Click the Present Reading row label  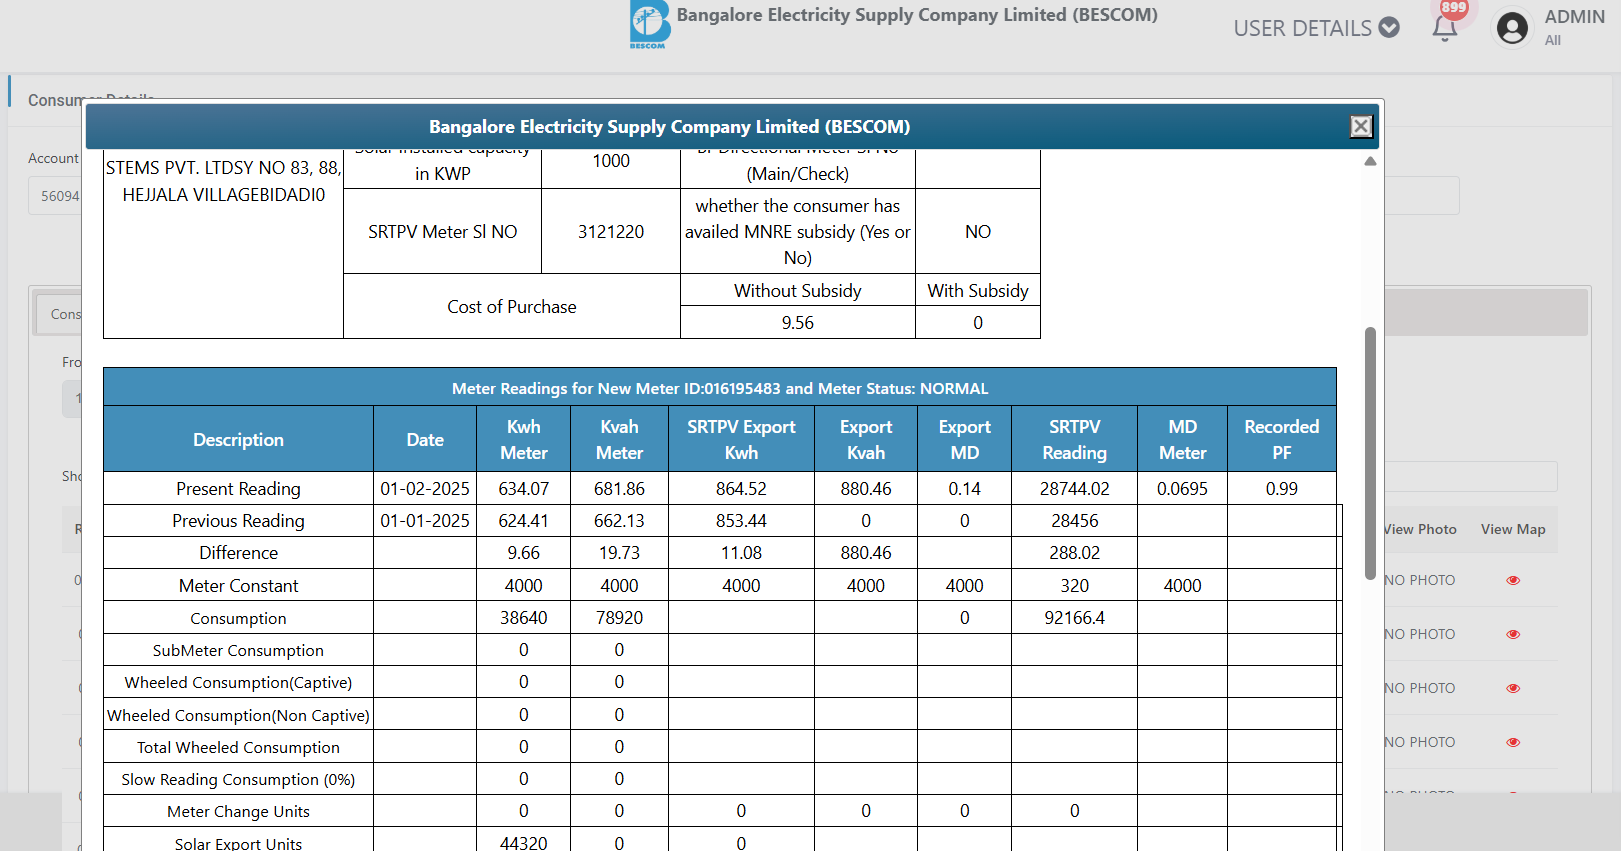tap(238, 489)
